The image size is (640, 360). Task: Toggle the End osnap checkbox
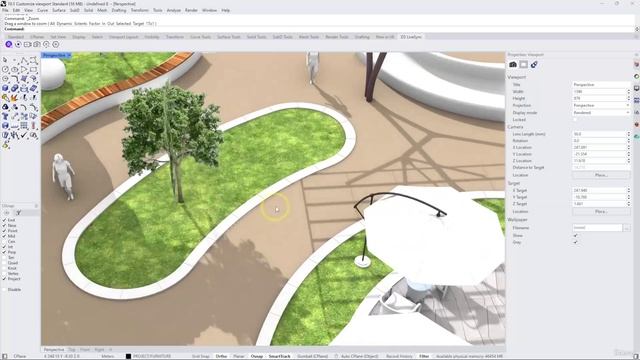4,220
